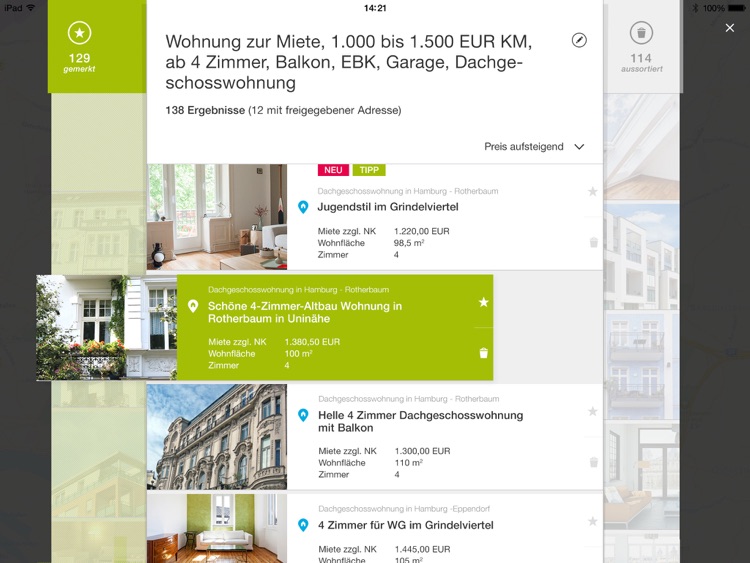
Task: Show map pin for Schöne 4-Zimmer-Altbau Wohnung
Action: click(193, 306)
